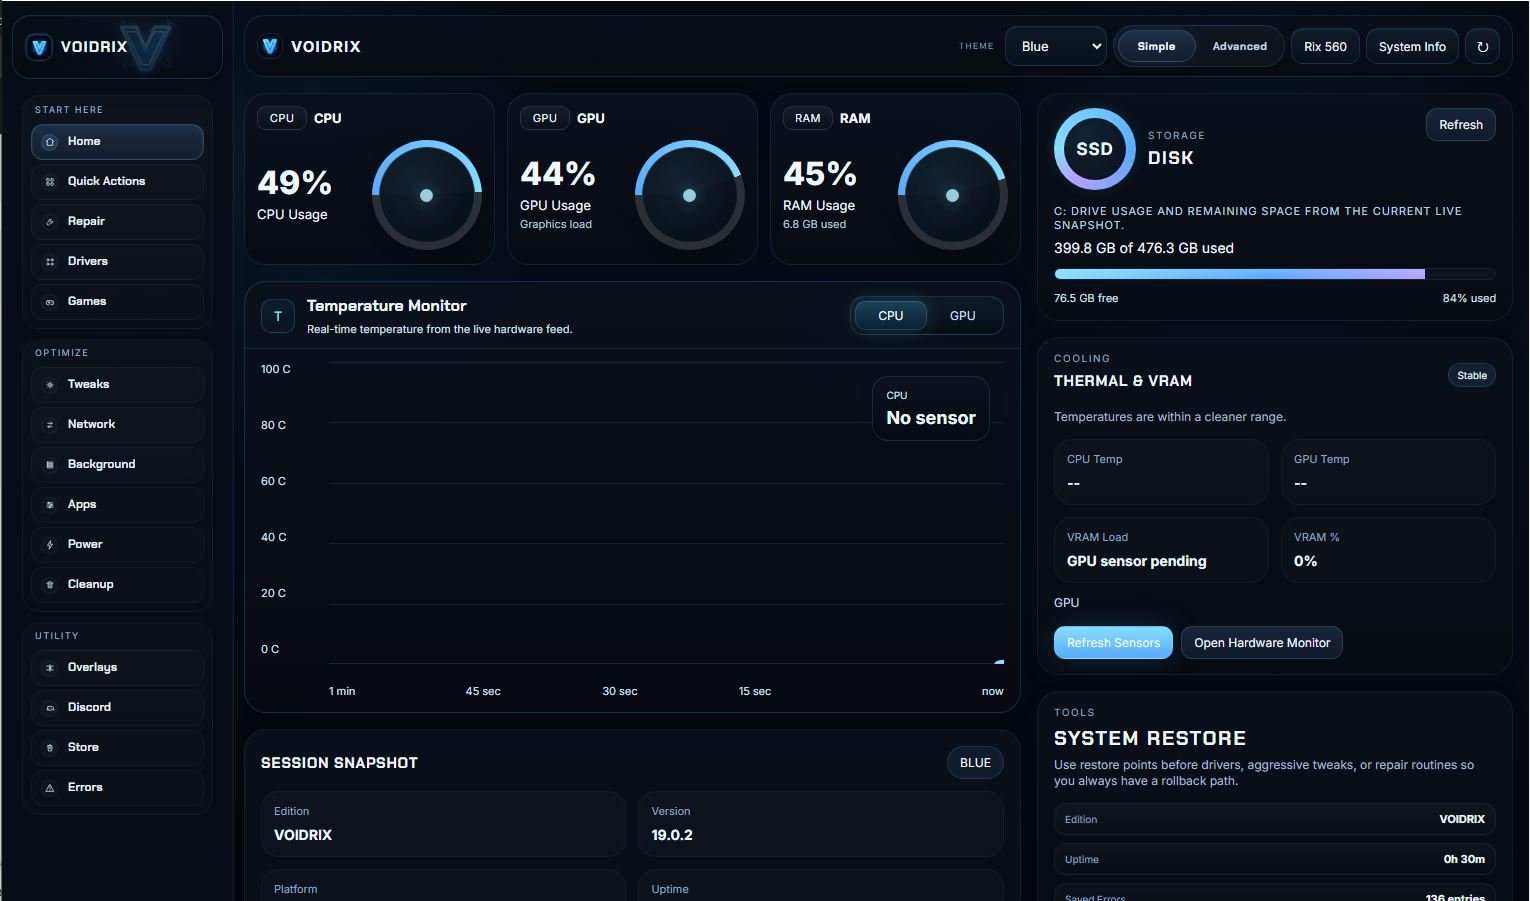Screen dimensions: 1530x901
Task: Click the Store sidebar icon
Action: [x=50, y=748]
